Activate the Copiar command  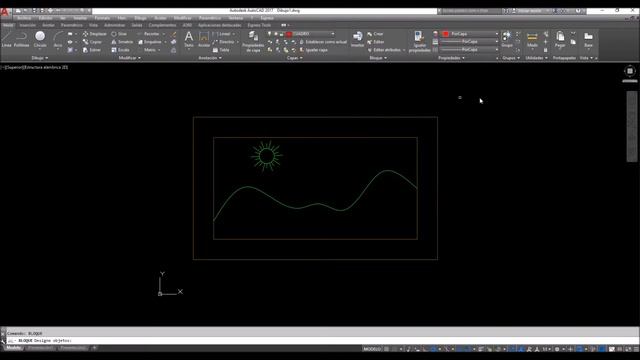[x=92, y=42]
